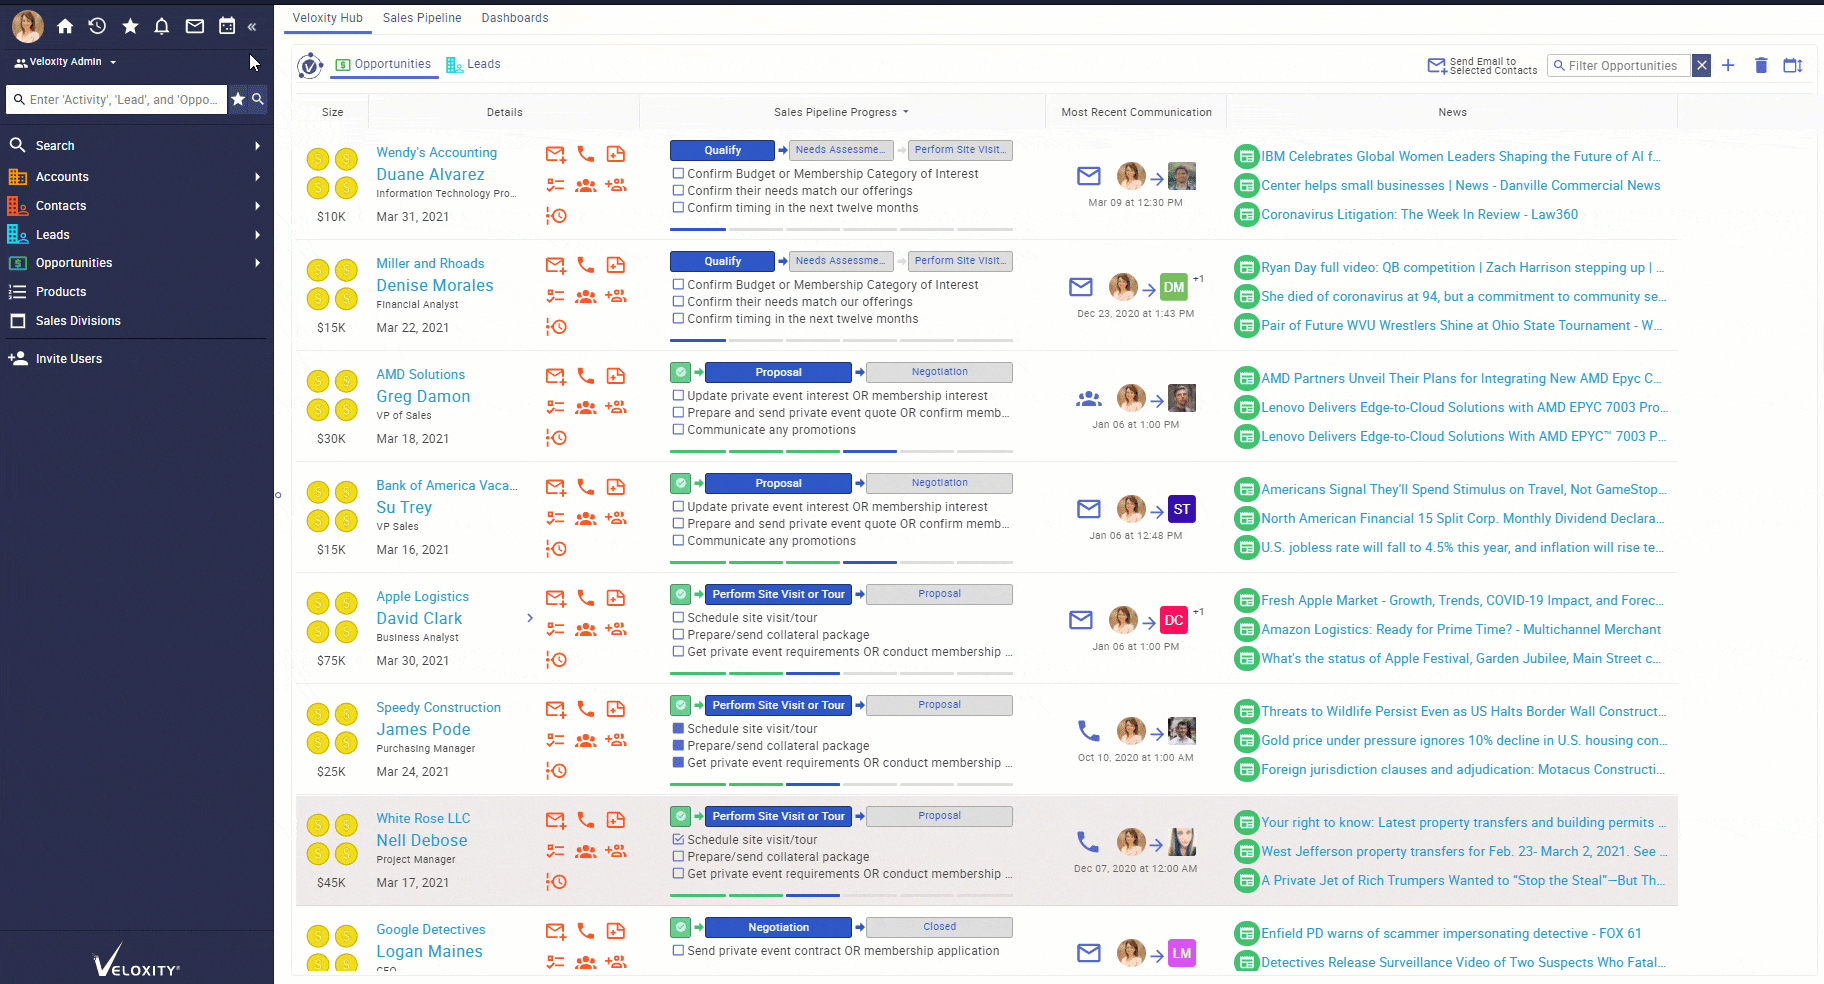Click meeting people icon in Bank of America row
The width and height of the screenshot is (1824, 984).
(x=586, y=518)
